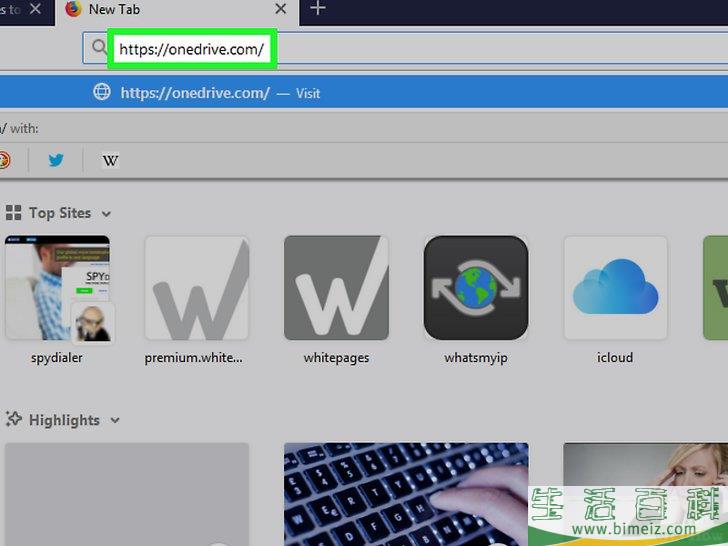Search with the Wikipedia search engine icon
Image resolution: width=728 pixels, height=546 pixels.
[x=110, y=161]
